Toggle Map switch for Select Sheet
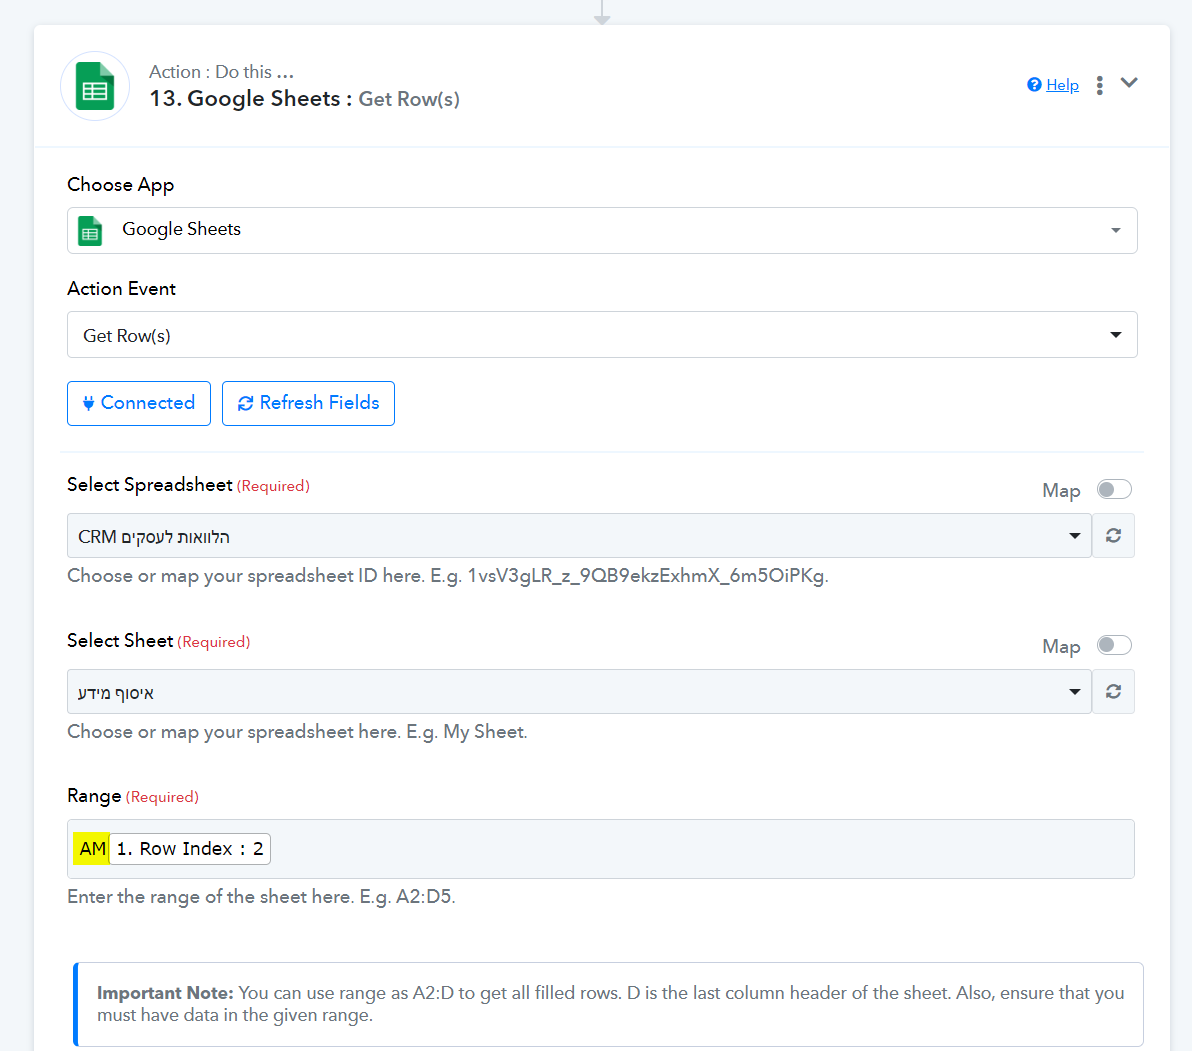Image resolution: width=1192 pixels, height=1051 pixels. pos(1114,645)
